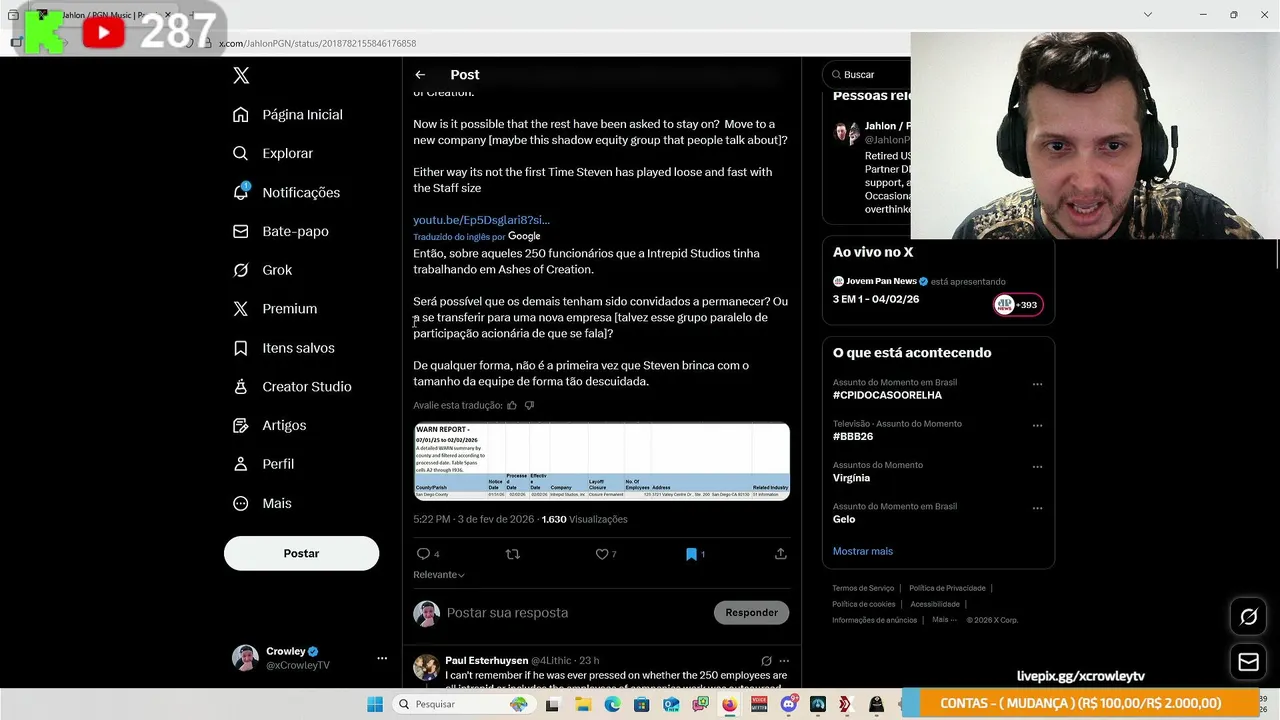Open Notificações from the sidebar

(287, 192)
